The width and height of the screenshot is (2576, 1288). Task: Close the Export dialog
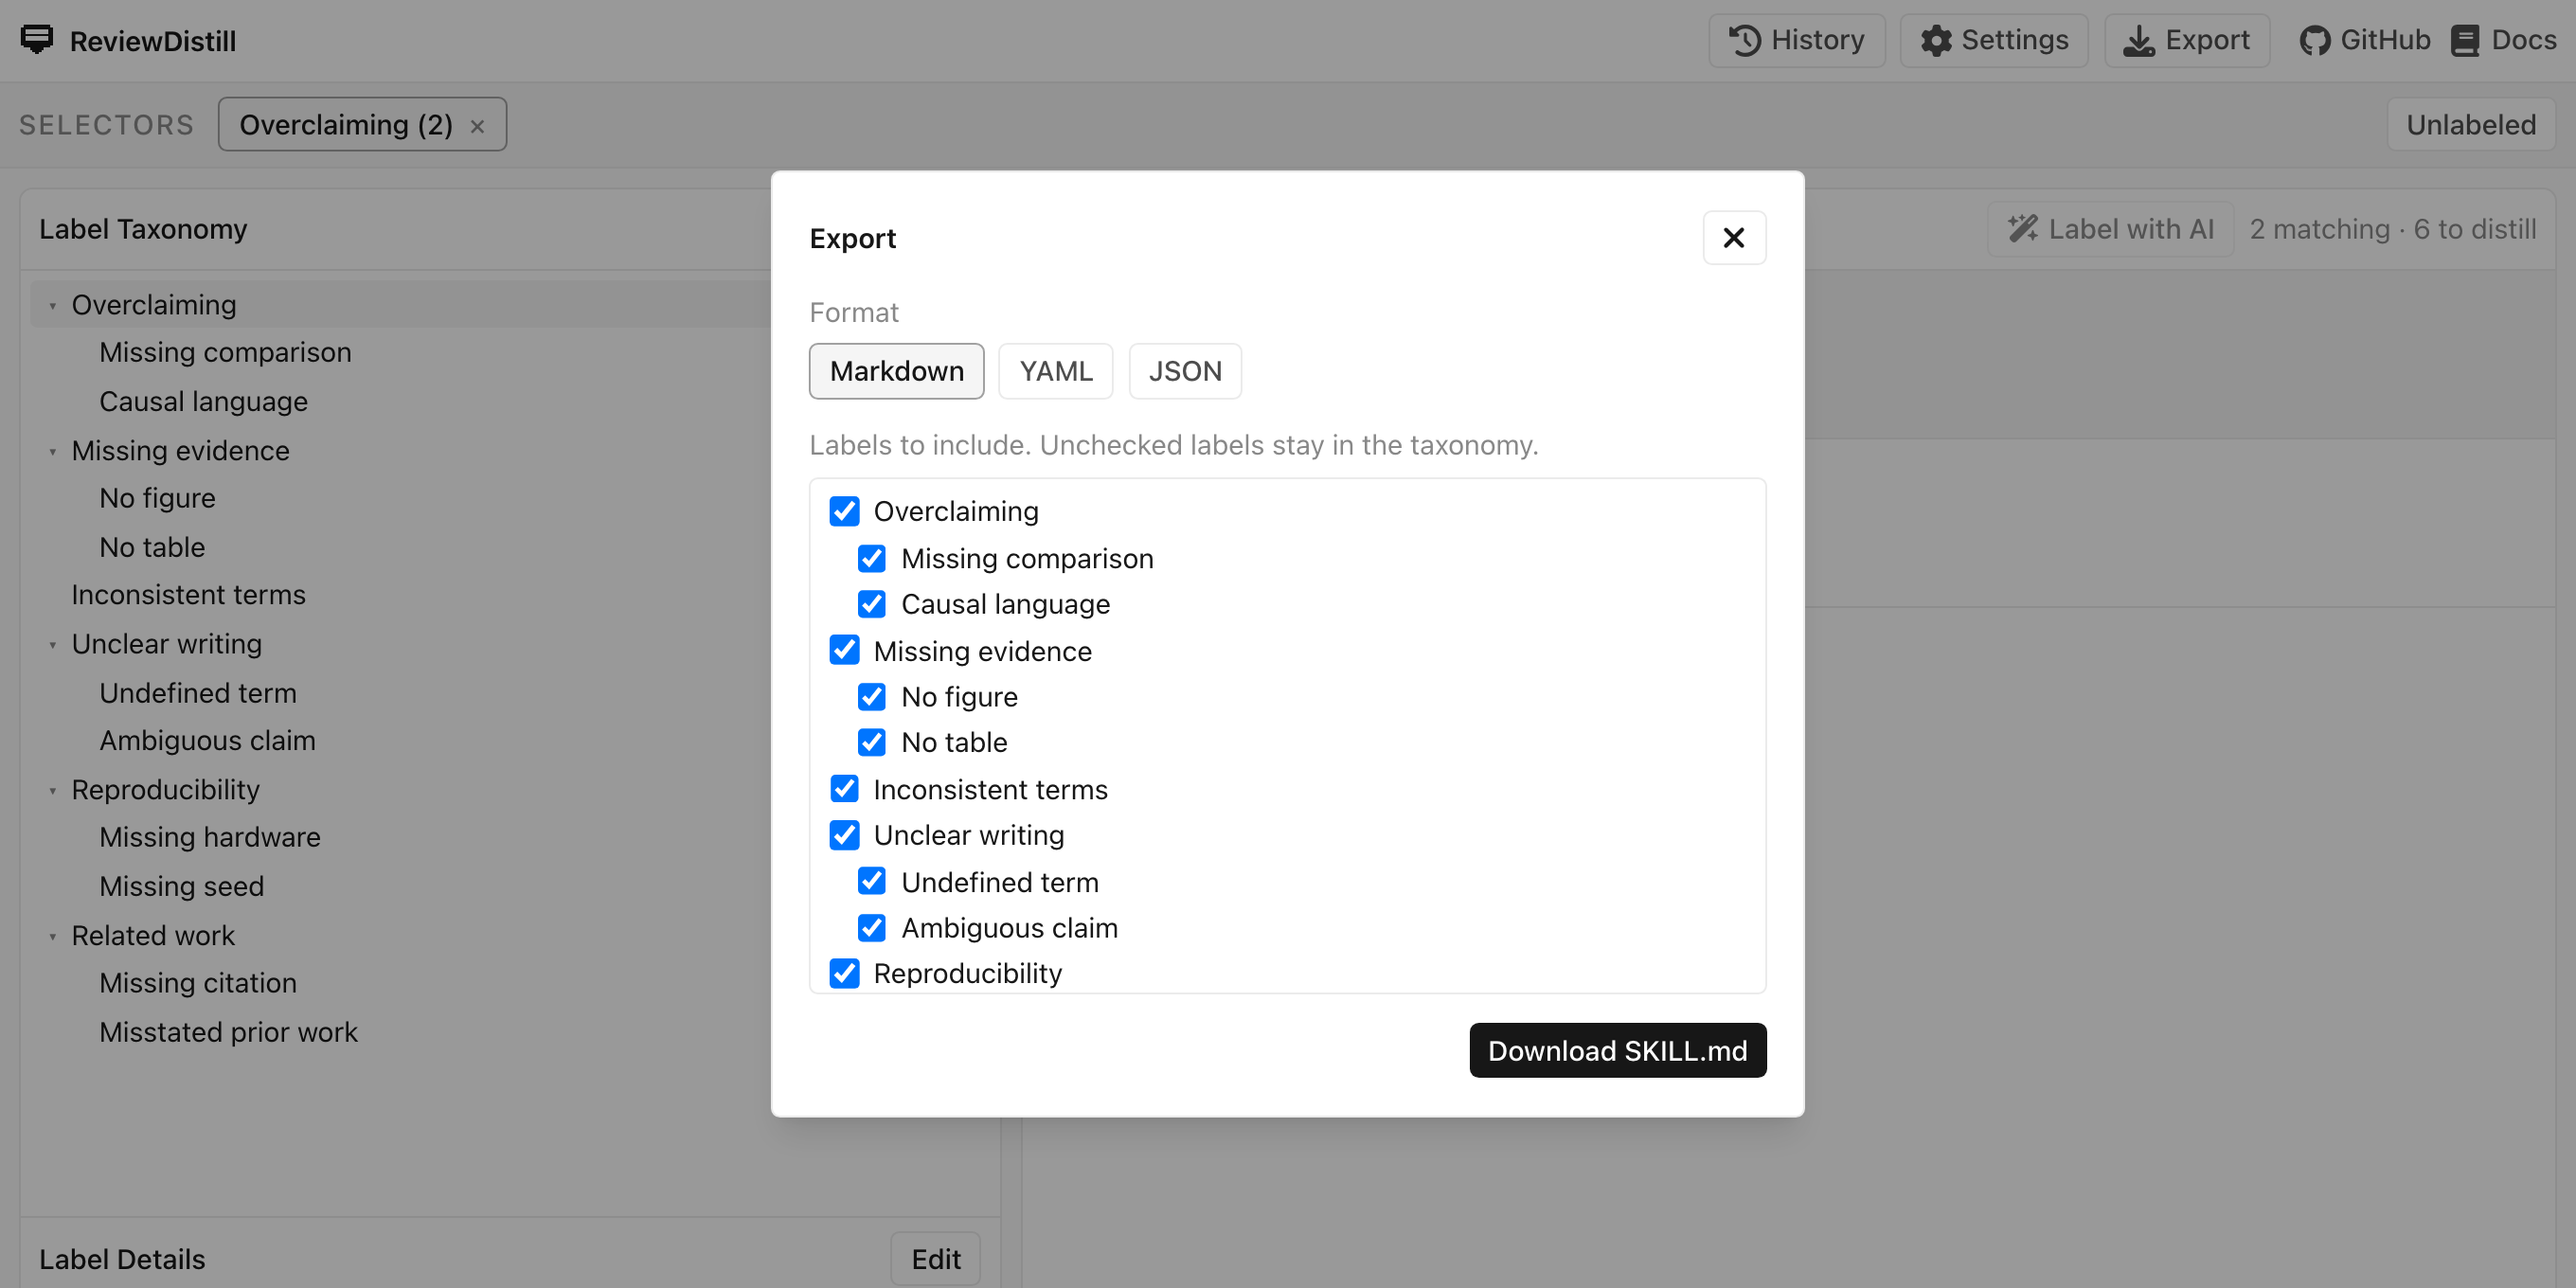1734,238
